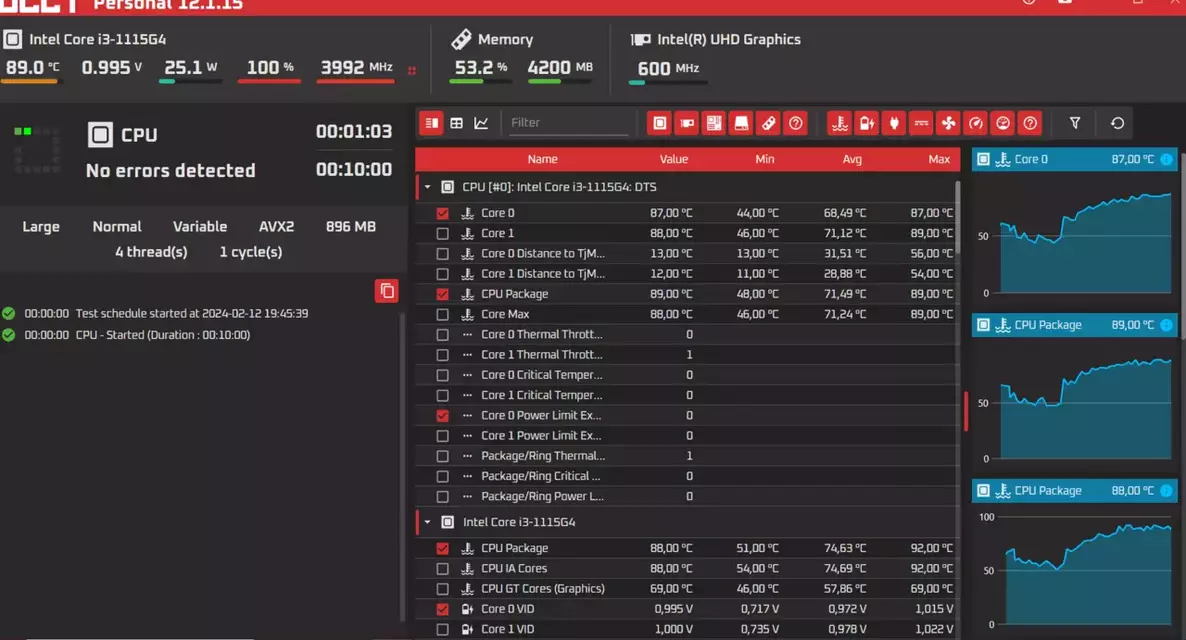The height and width of the screenshot is (640, 1186).
Task: Click the 'Variable' load type label
Action: (200, 227)
